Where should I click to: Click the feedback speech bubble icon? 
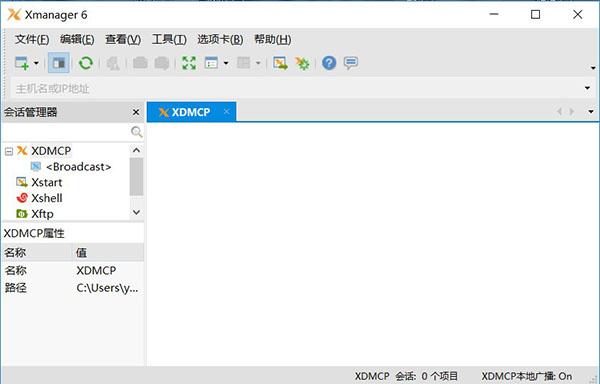351,63
